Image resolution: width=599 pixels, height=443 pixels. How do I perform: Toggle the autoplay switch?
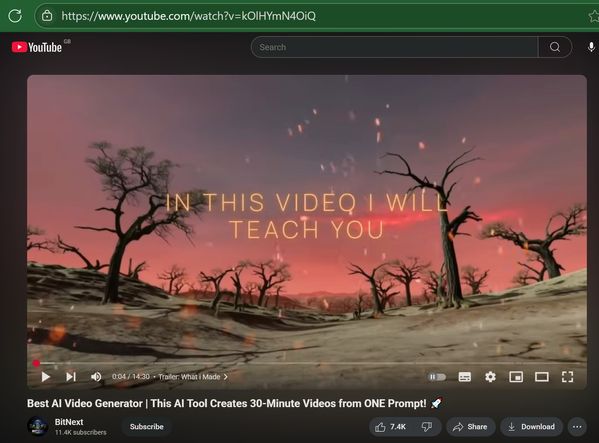(x=437, y=377)
